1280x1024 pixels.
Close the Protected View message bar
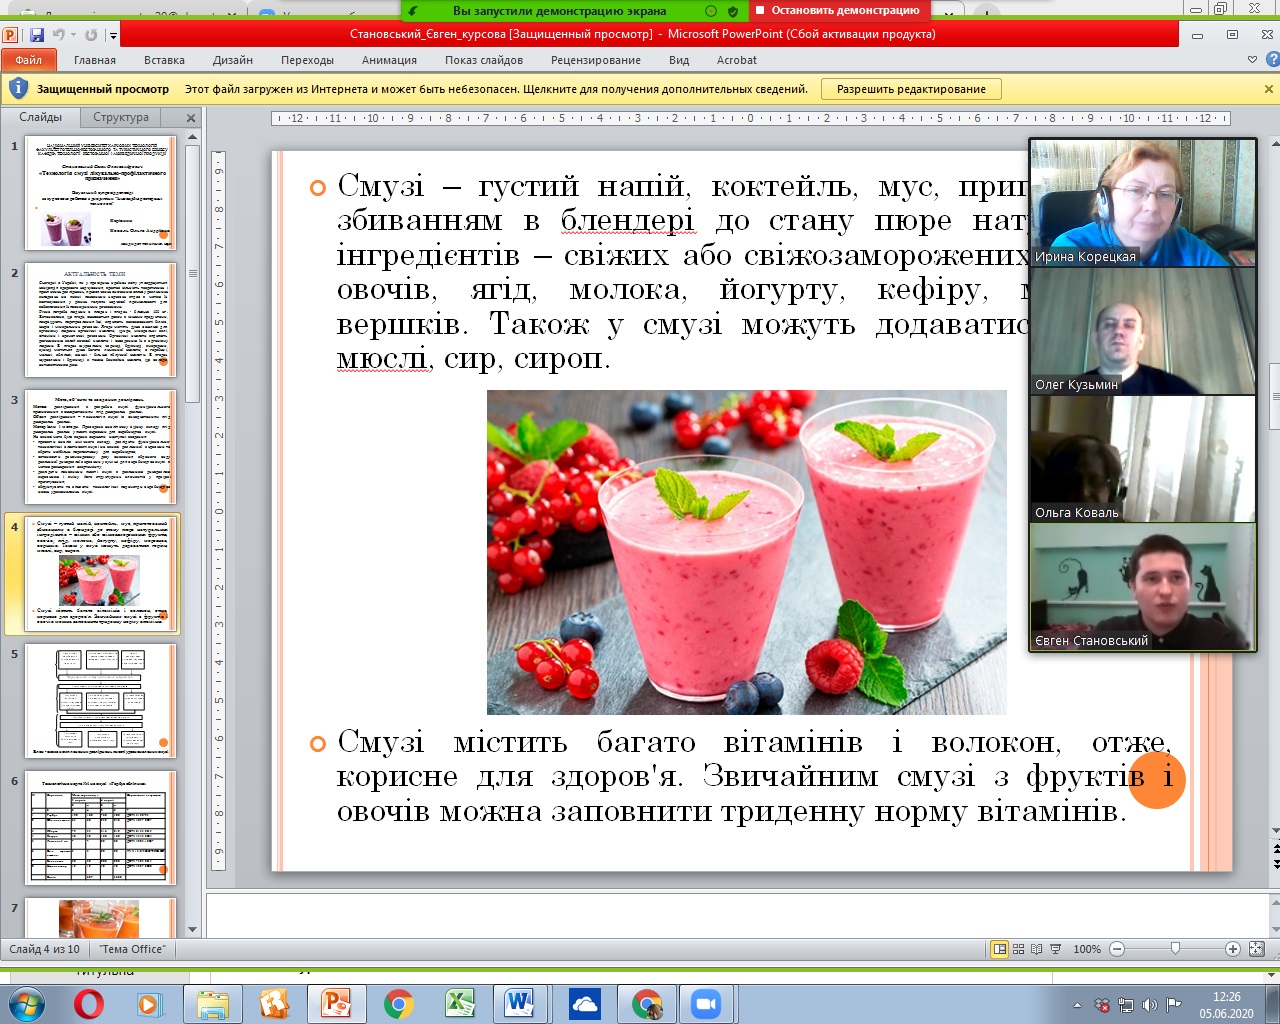[x=1269, y=89]
